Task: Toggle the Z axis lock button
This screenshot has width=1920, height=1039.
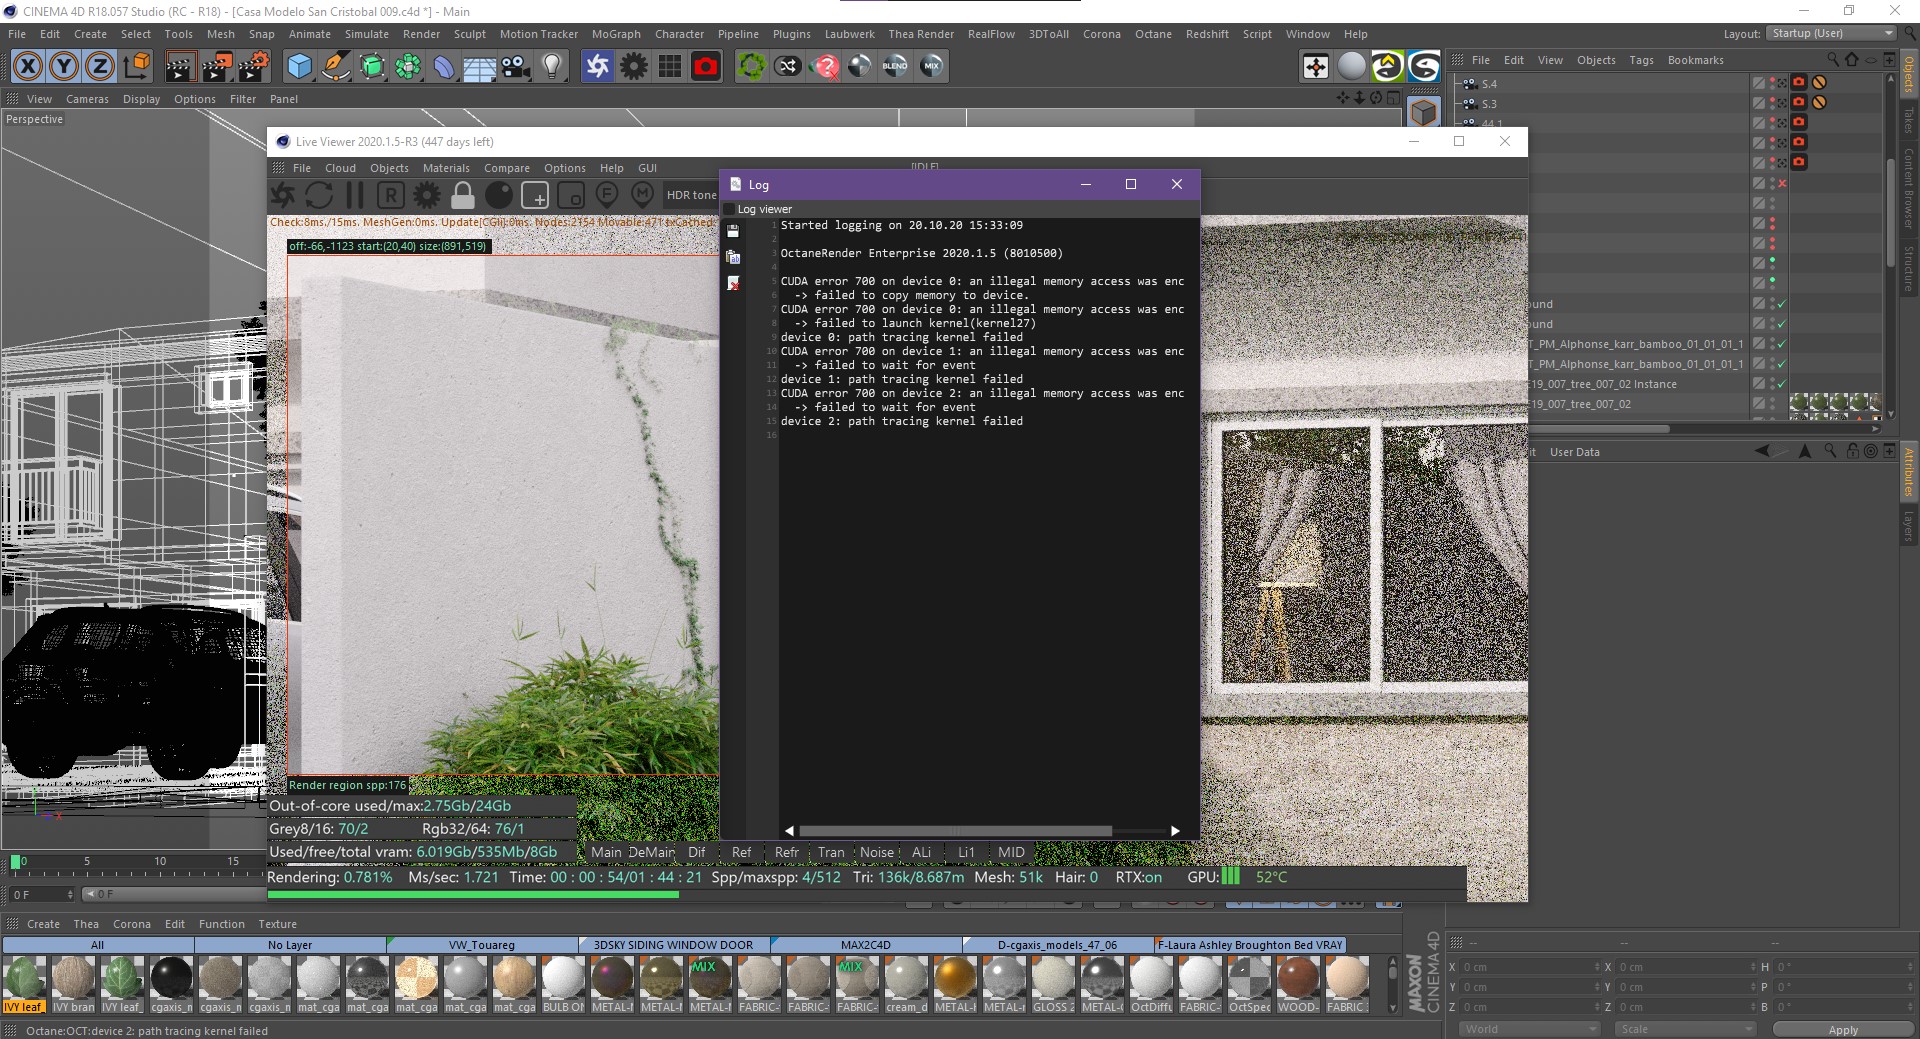Action: (100, 66)
